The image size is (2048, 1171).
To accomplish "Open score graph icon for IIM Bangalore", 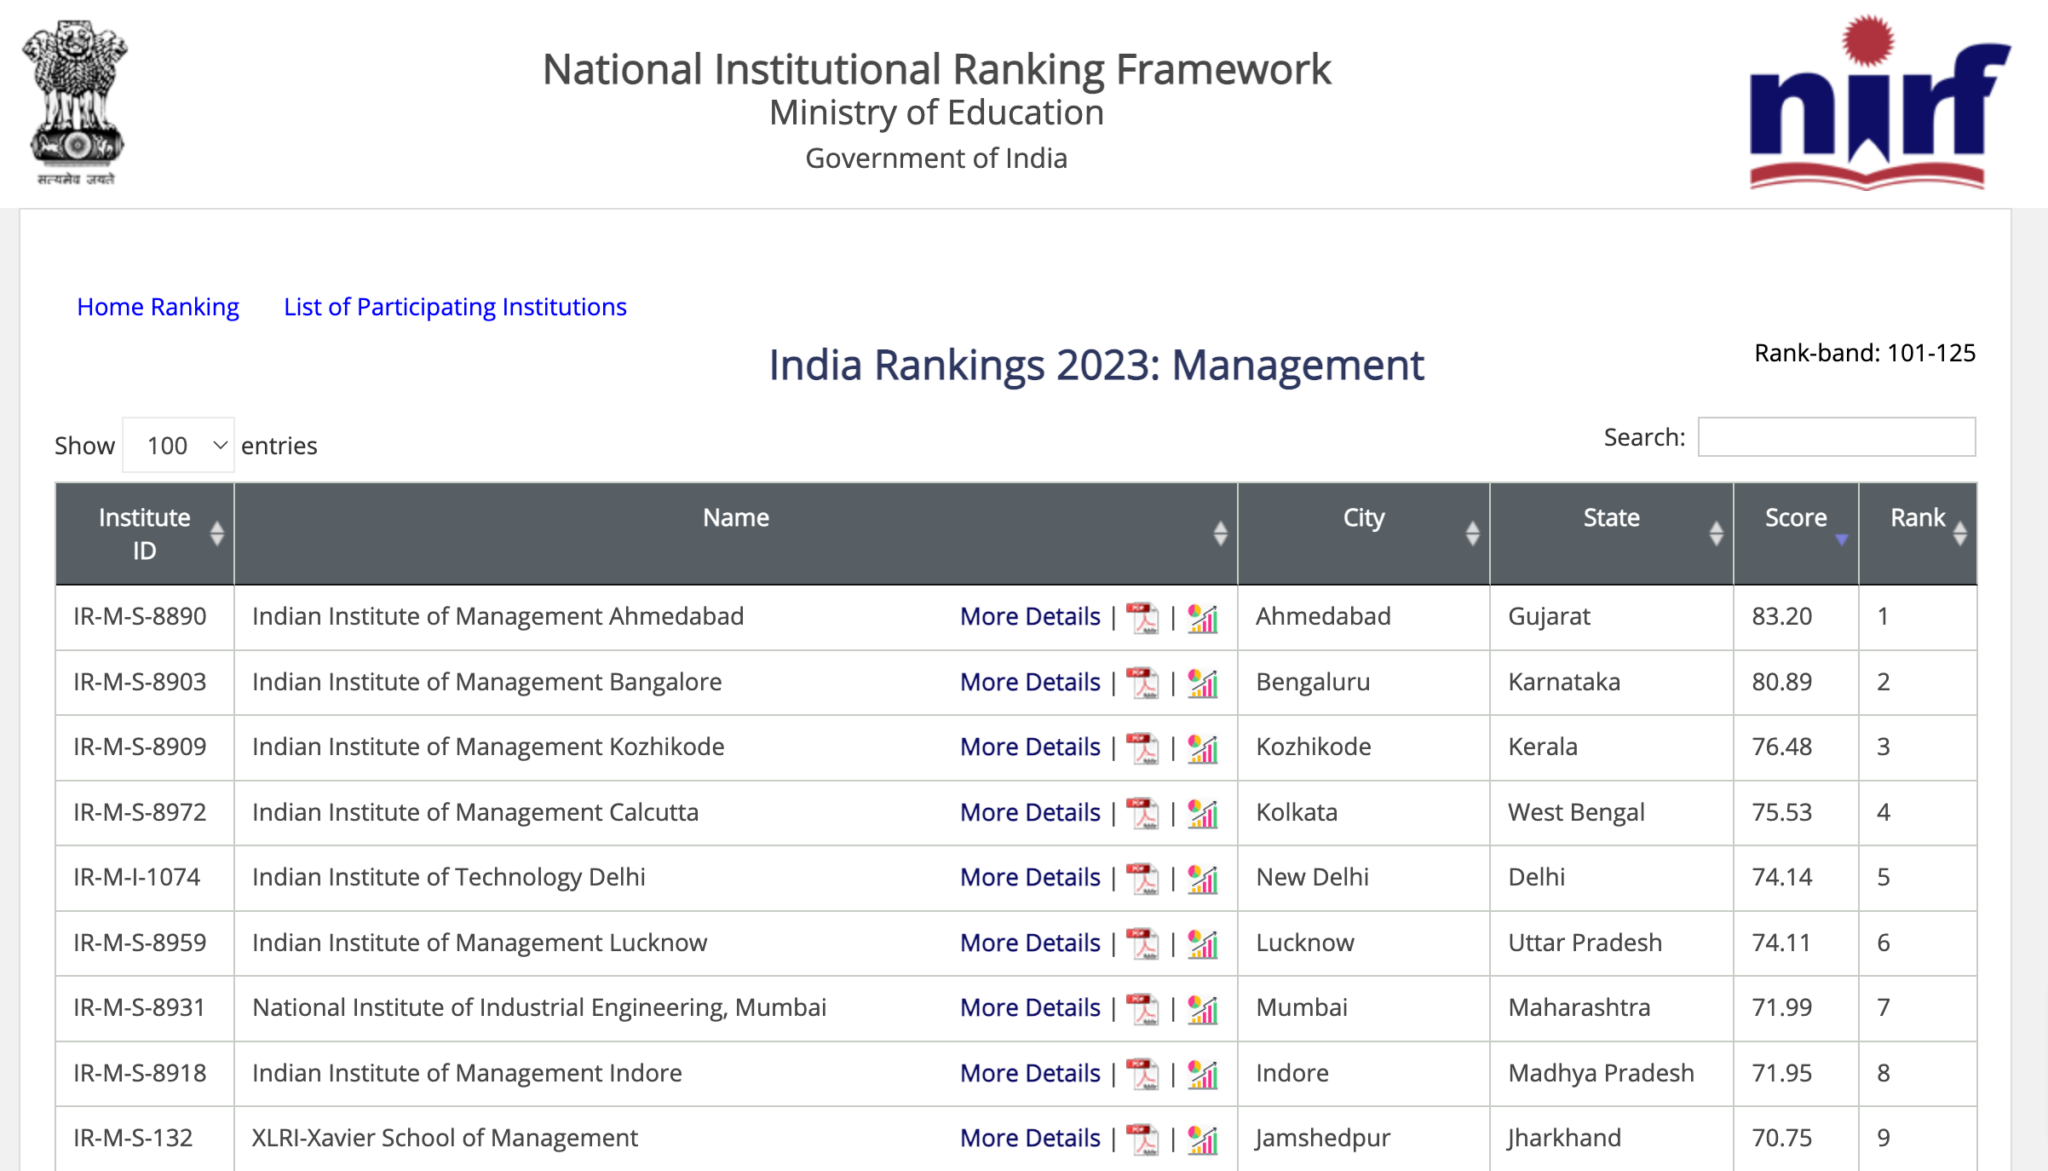I will tap(1203, 683).
